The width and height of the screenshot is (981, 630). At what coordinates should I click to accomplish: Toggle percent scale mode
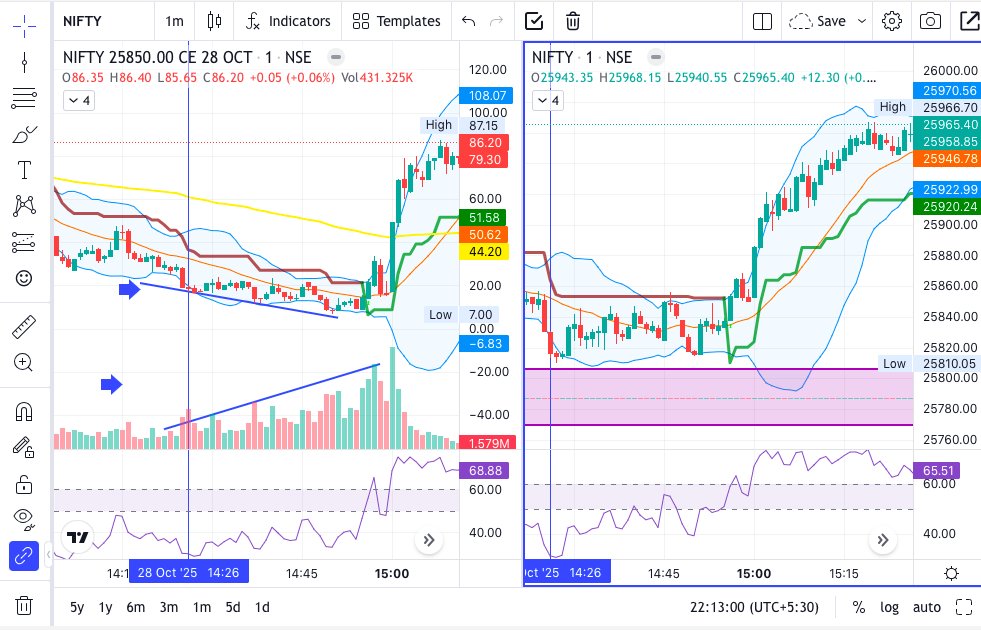(x=859, y=607)
